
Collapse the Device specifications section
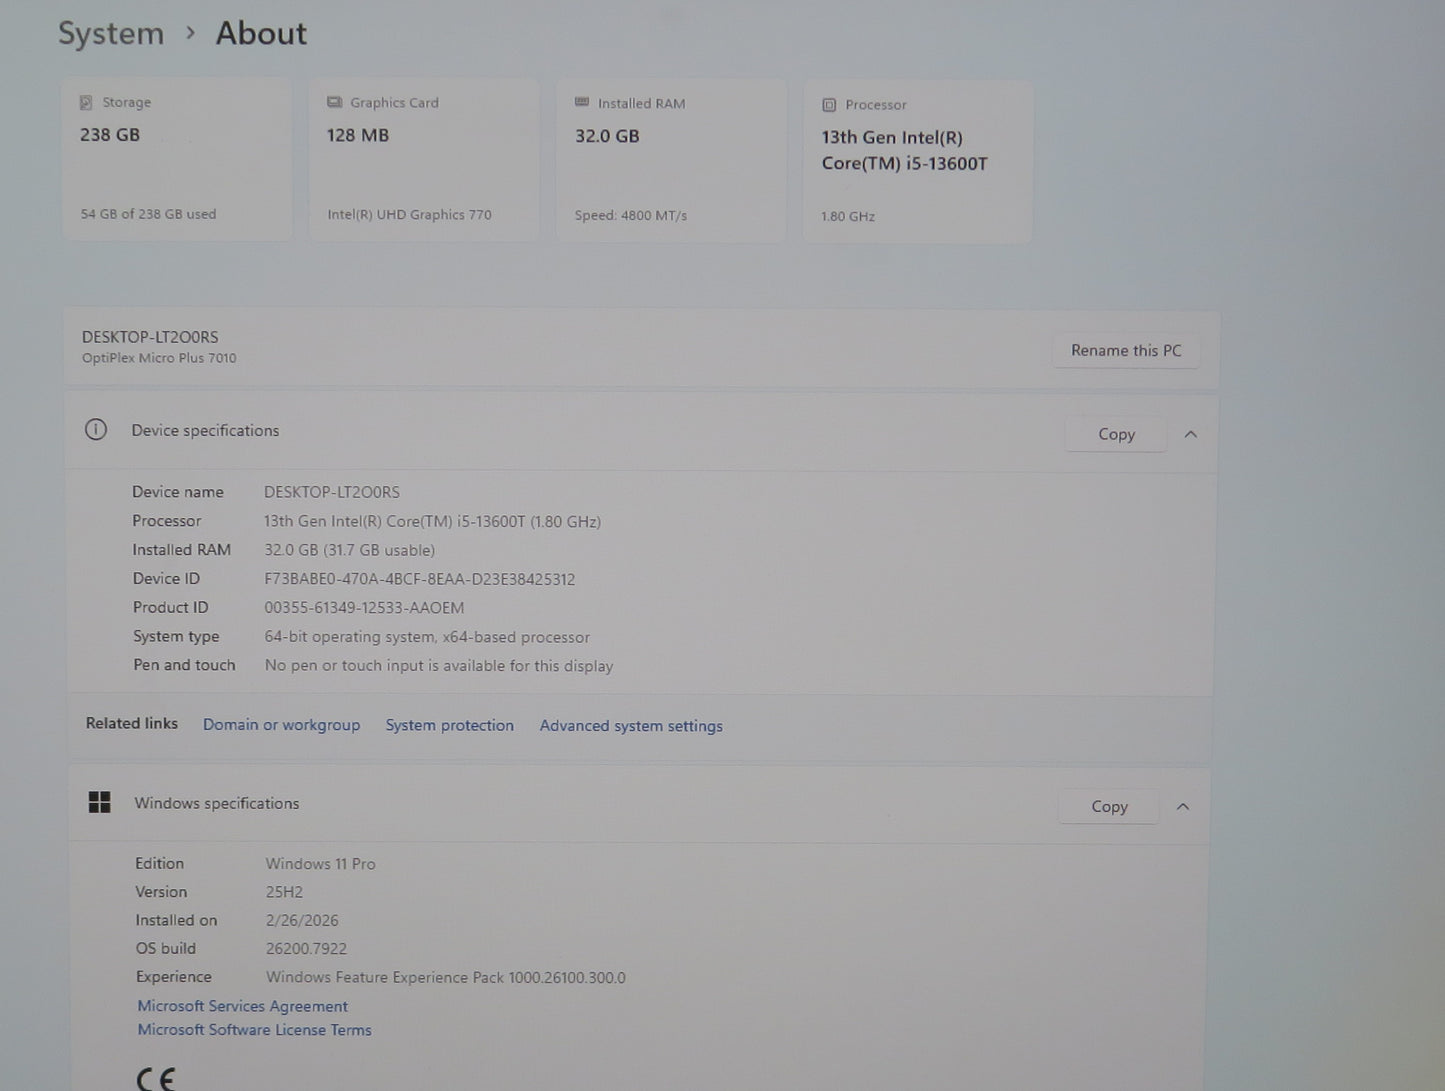pyautogui.click(x=1190, y=434)
